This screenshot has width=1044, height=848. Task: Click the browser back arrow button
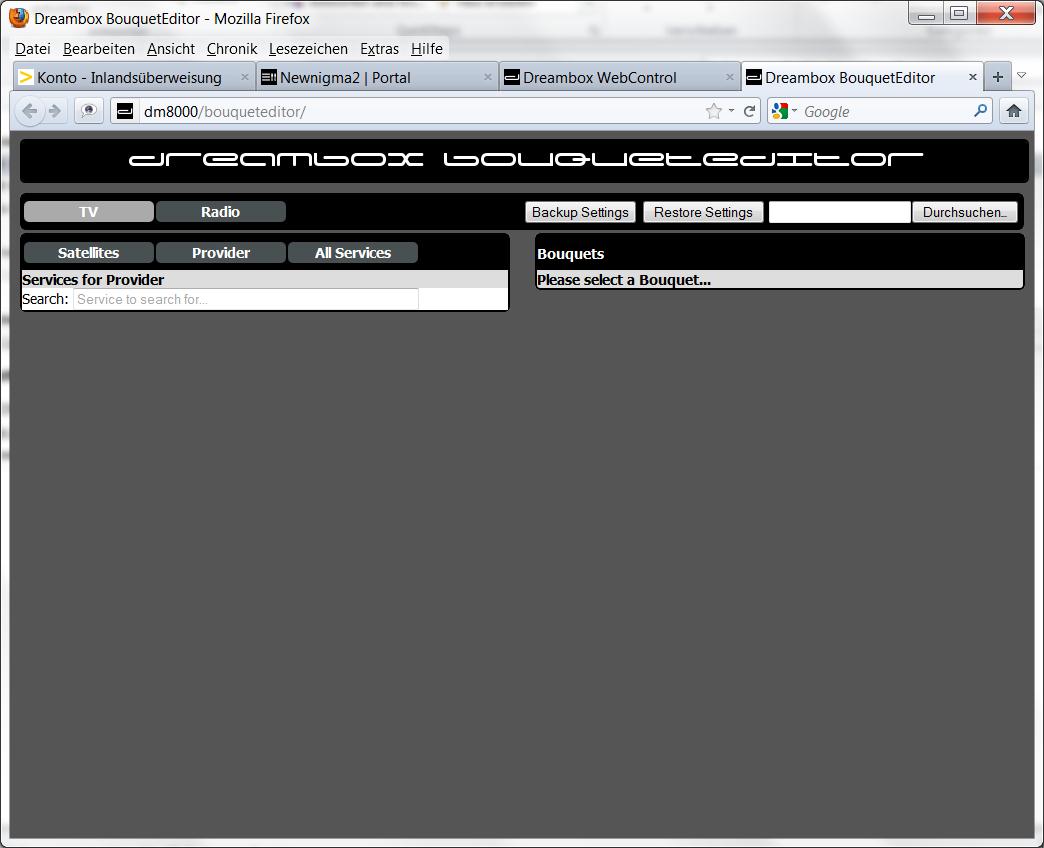tap(30, 111)
